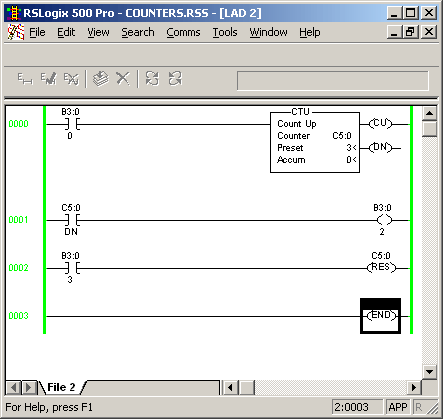
Task: Open the Help menu
Action: (310, 32)
